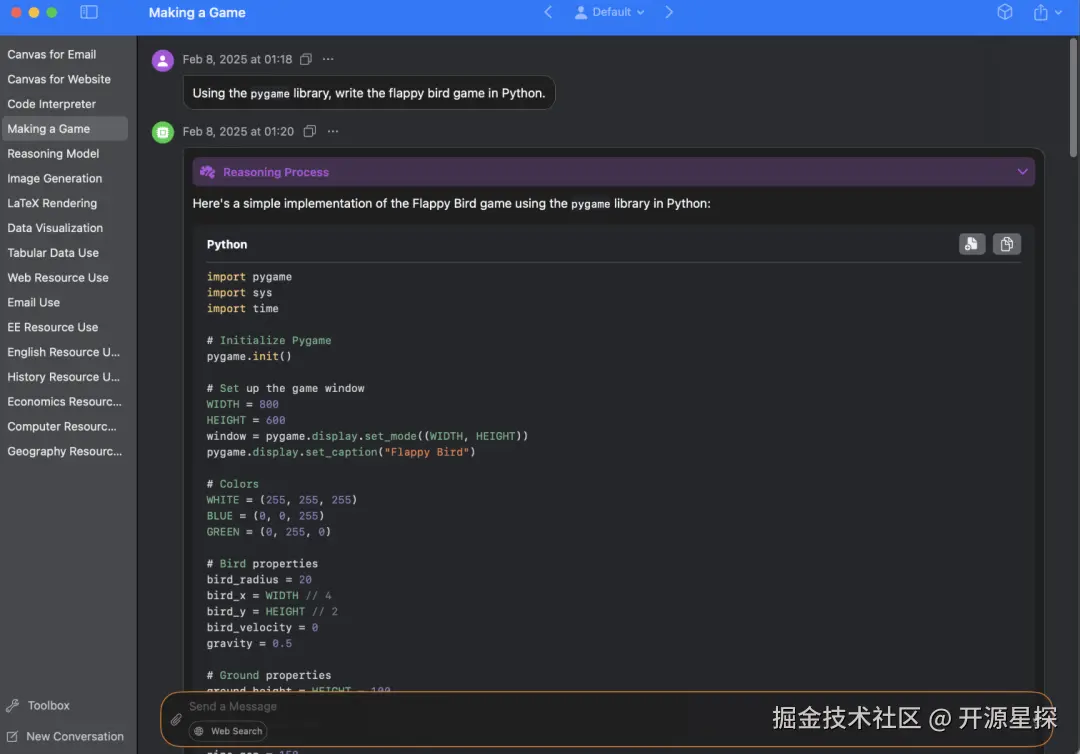The width and height of the screenshot is (1080, 754).
Task: Open the Code Interpreter conversation
Action: click(x=64, y=104)
